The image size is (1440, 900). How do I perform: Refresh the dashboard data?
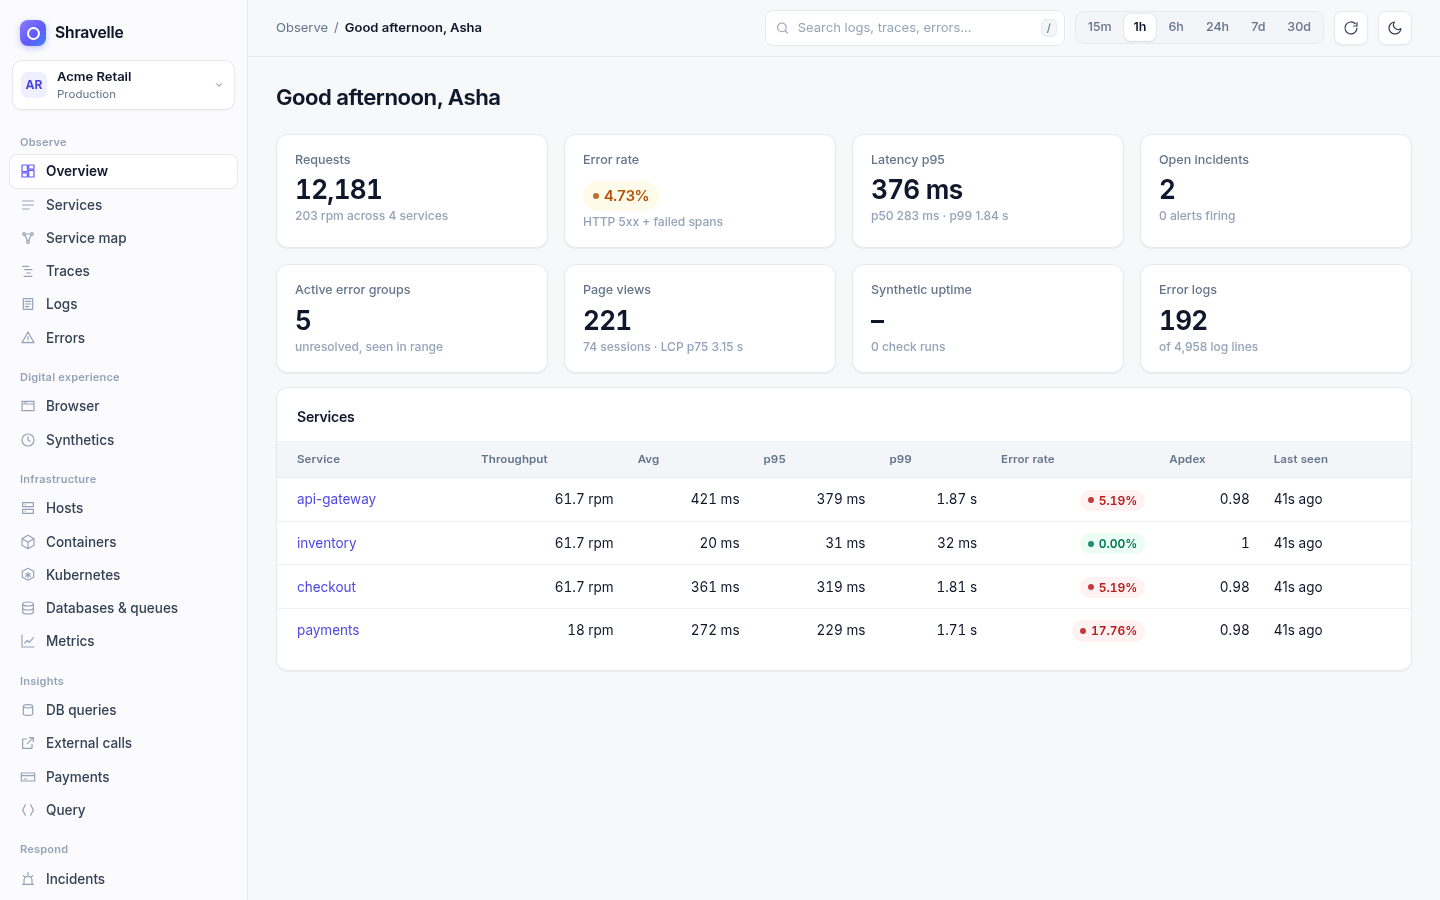tap(1351, 28)
